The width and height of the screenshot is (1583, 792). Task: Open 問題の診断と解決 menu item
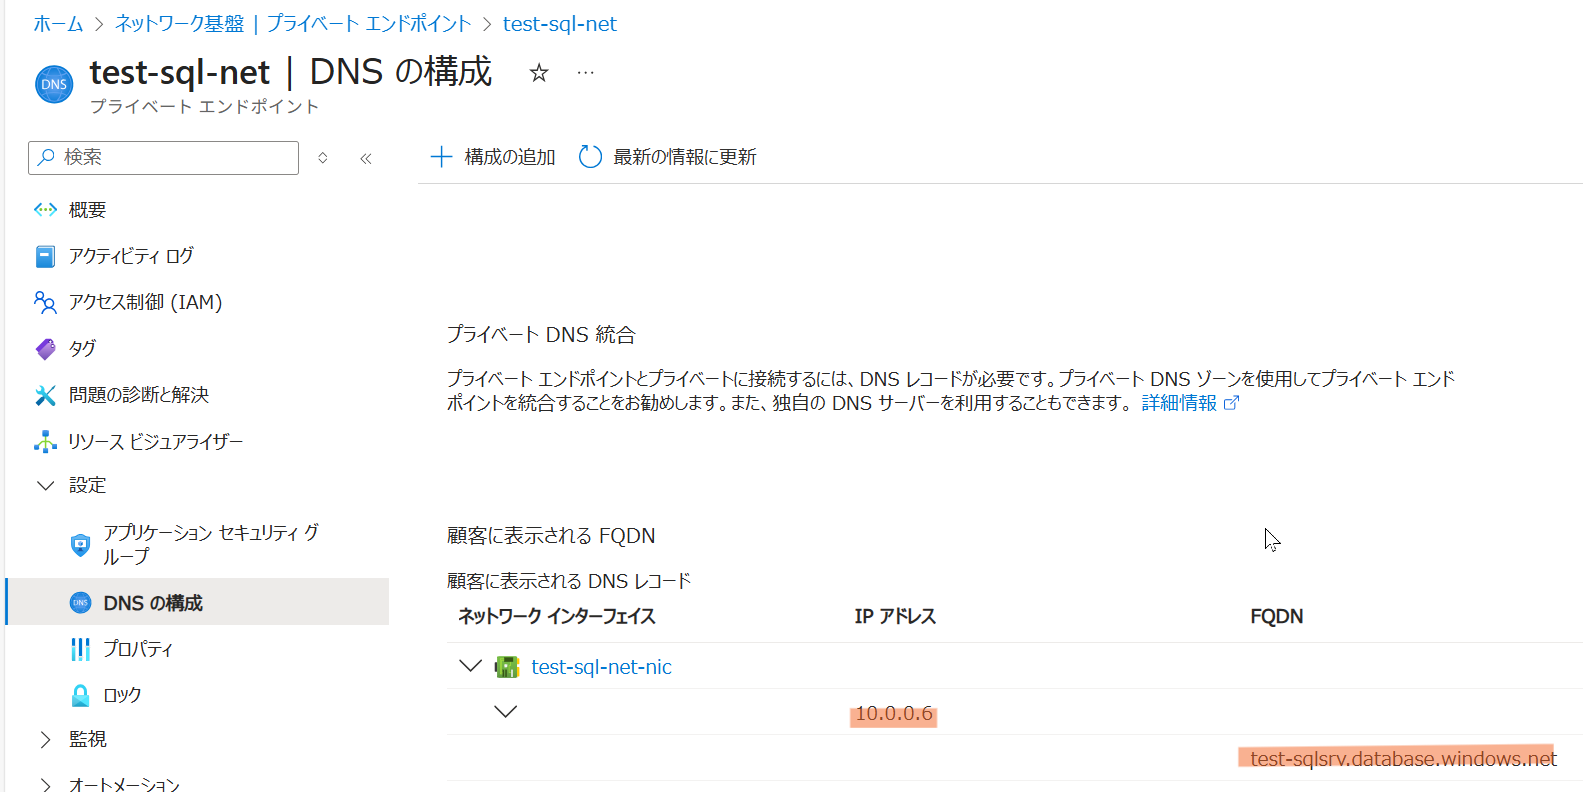coord(138,395)
